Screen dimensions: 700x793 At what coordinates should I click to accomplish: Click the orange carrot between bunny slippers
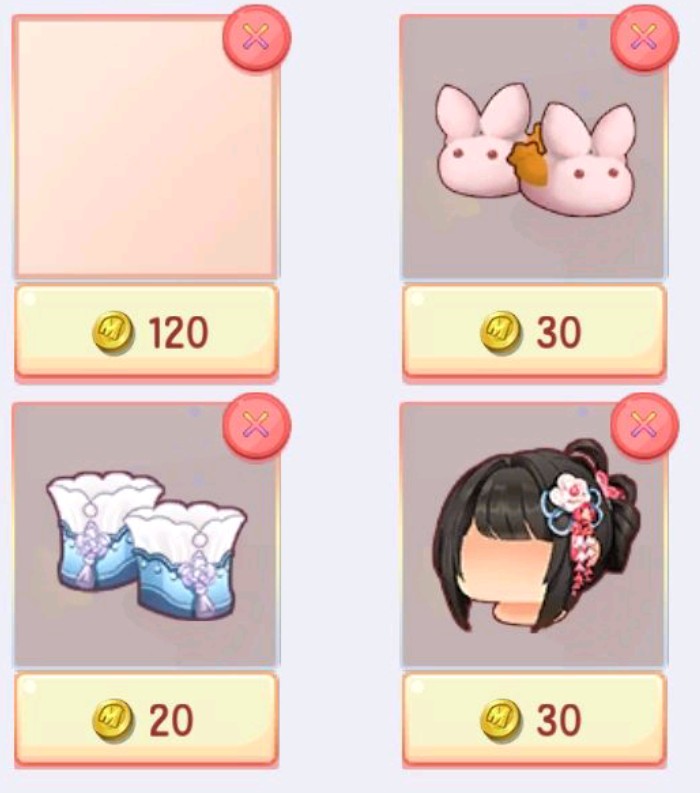529,157
